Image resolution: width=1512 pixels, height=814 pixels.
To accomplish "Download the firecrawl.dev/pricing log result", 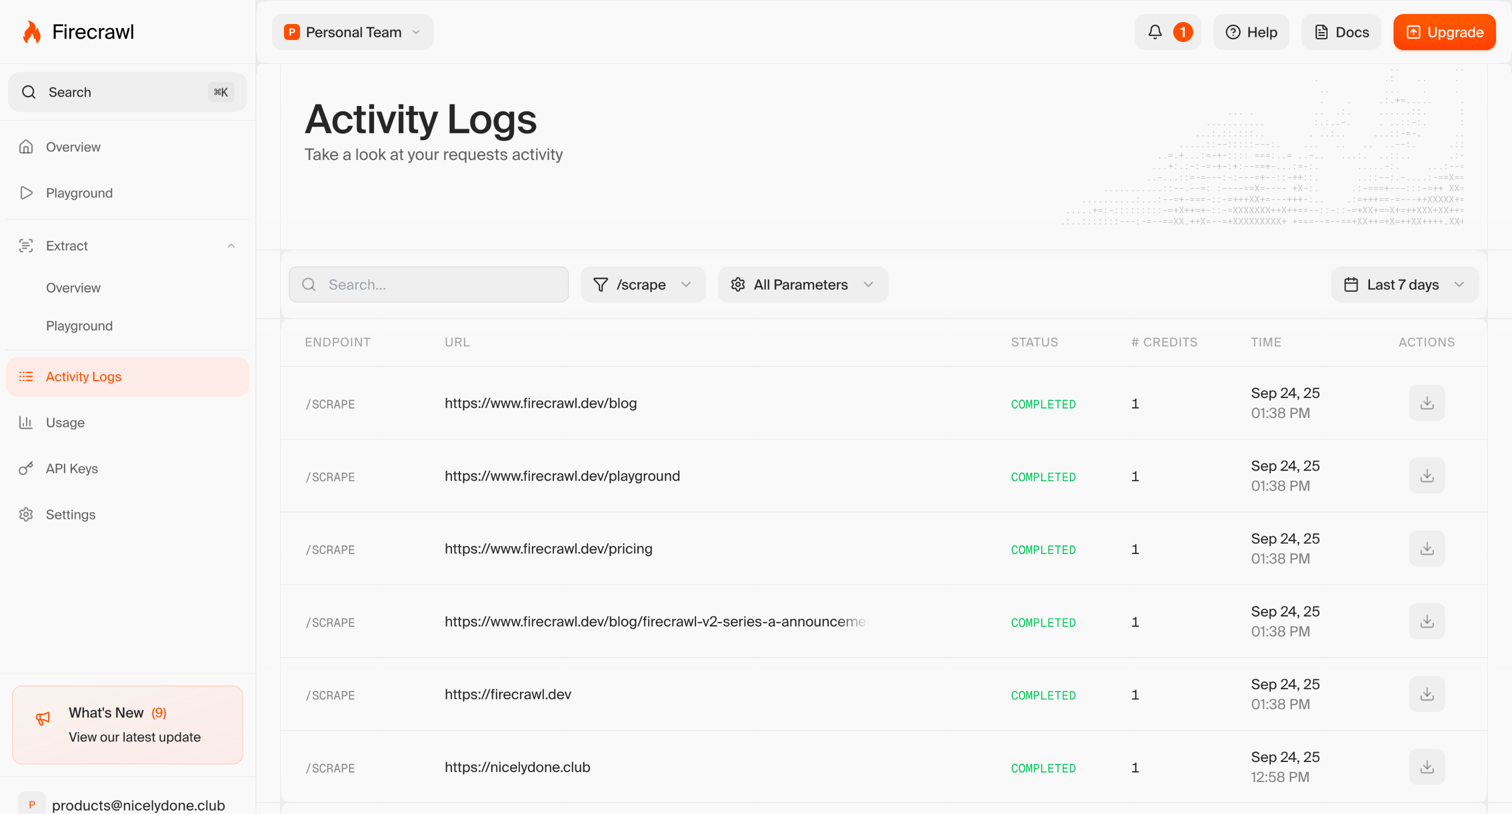I will point(1427,549).
